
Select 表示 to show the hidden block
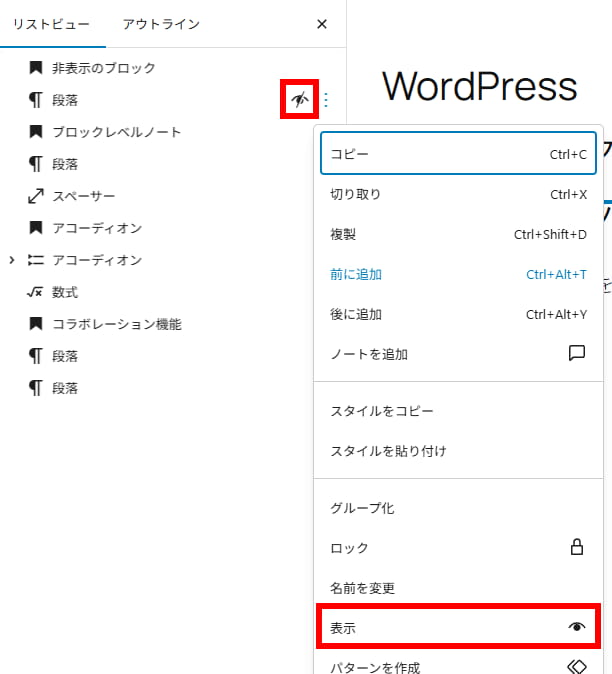point(458,627)
